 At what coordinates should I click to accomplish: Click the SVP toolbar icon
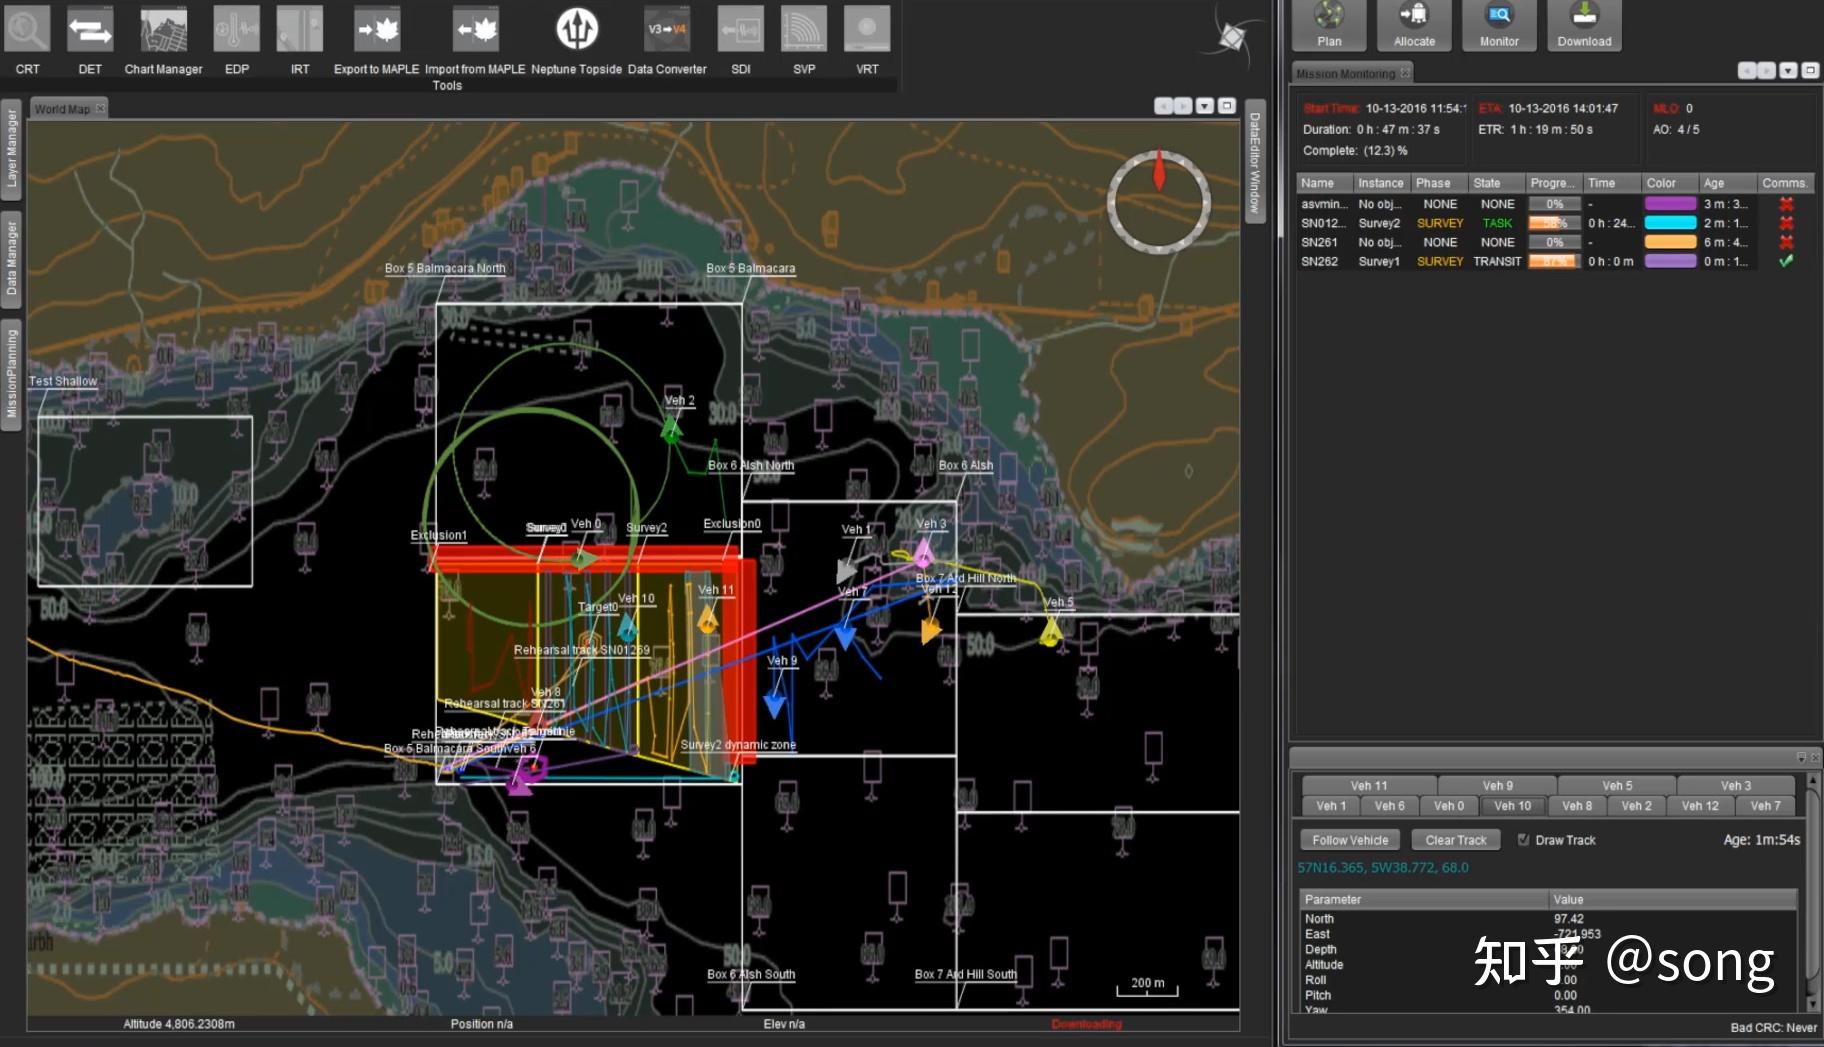[x=803, y=29]
